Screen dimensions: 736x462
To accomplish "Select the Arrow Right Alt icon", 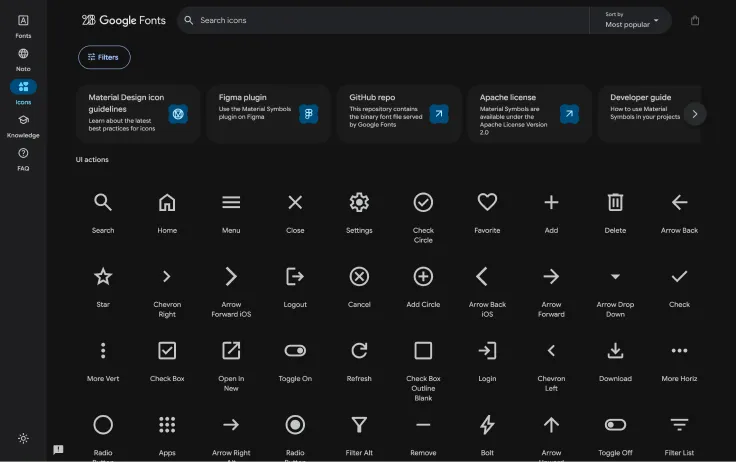I will [x=231, y=425].
